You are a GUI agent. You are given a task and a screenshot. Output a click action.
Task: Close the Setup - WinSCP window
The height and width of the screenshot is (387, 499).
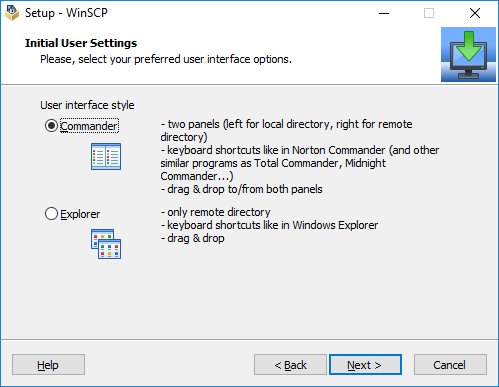click(475, 13)
